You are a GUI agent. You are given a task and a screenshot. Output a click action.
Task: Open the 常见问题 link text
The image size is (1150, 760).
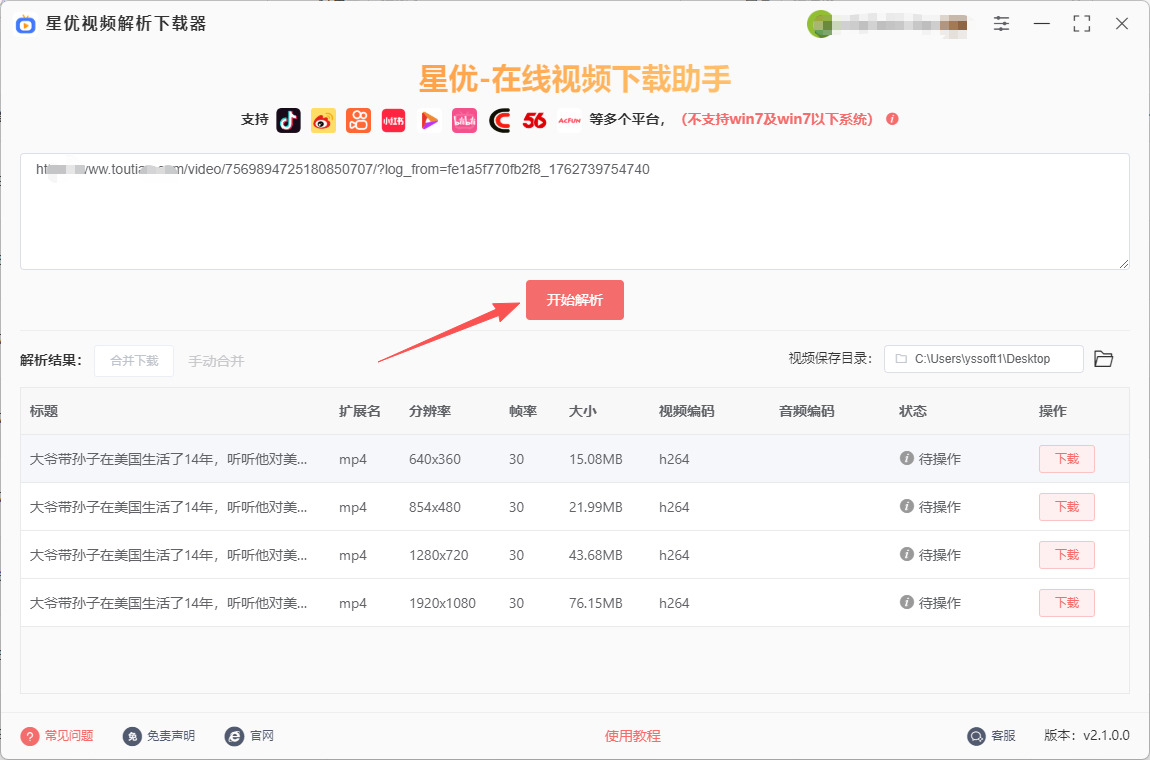click(69, 736)
